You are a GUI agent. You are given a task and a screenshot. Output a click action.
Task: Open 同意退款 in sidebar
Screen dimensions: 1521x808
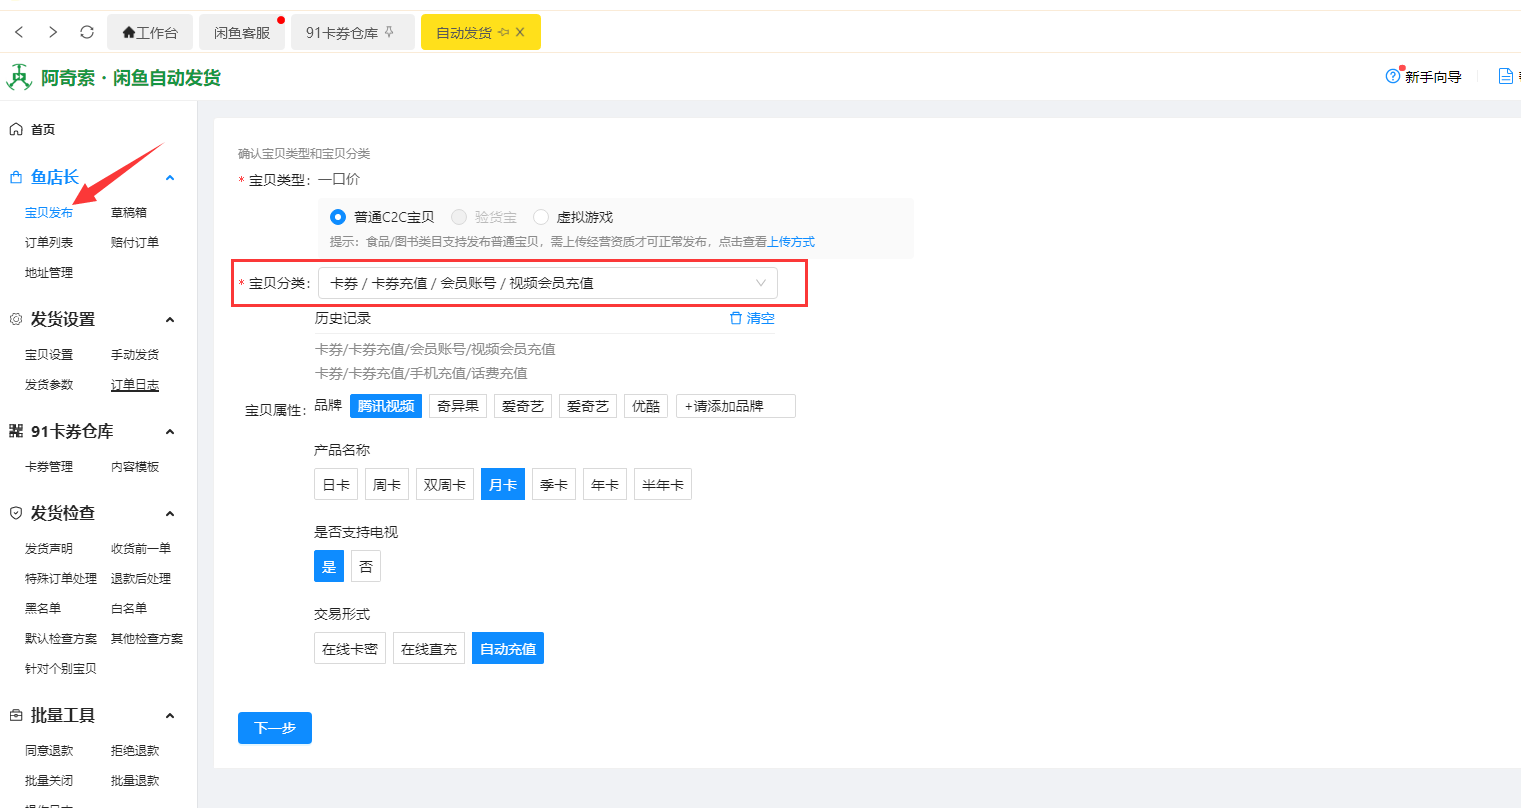49,750
